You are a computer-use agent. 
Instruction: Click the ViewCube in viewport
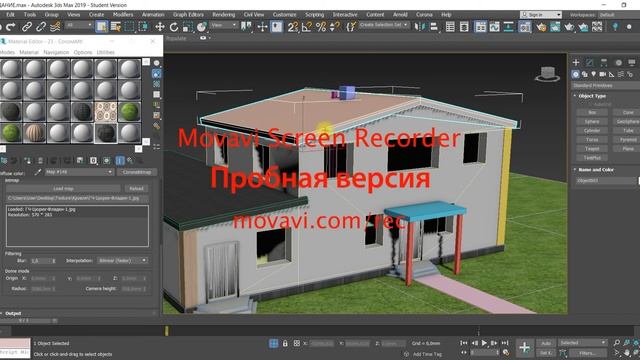pos(547,74)
